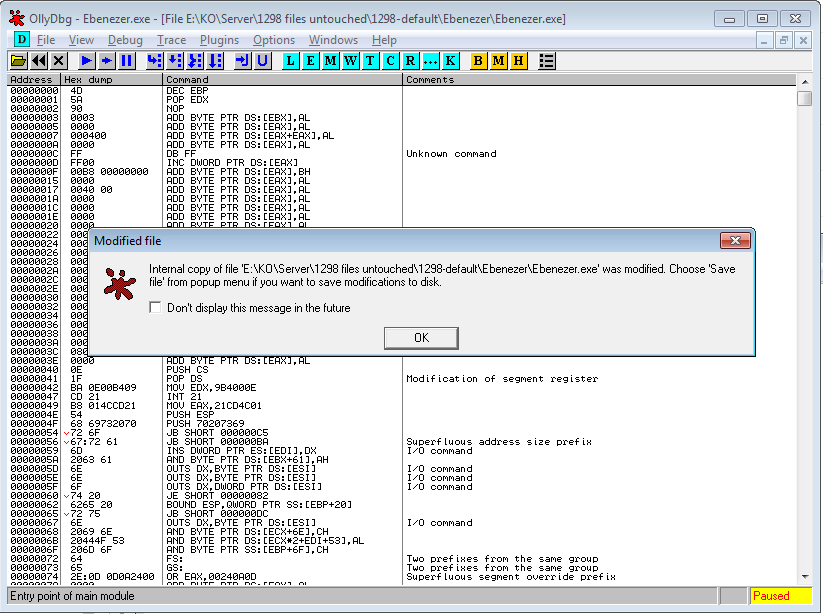Select the POP EDX instruction line
Screen dimensions: 823x614
187,100
